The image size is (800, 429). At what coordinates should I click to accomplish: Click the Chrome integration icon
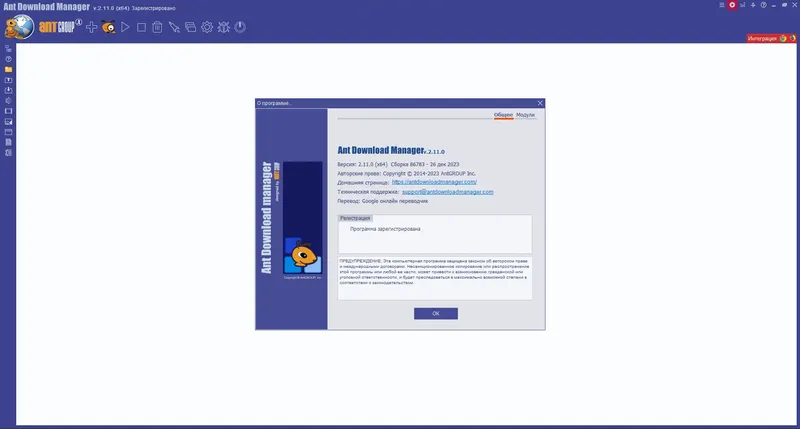click(x=783, y=38)
